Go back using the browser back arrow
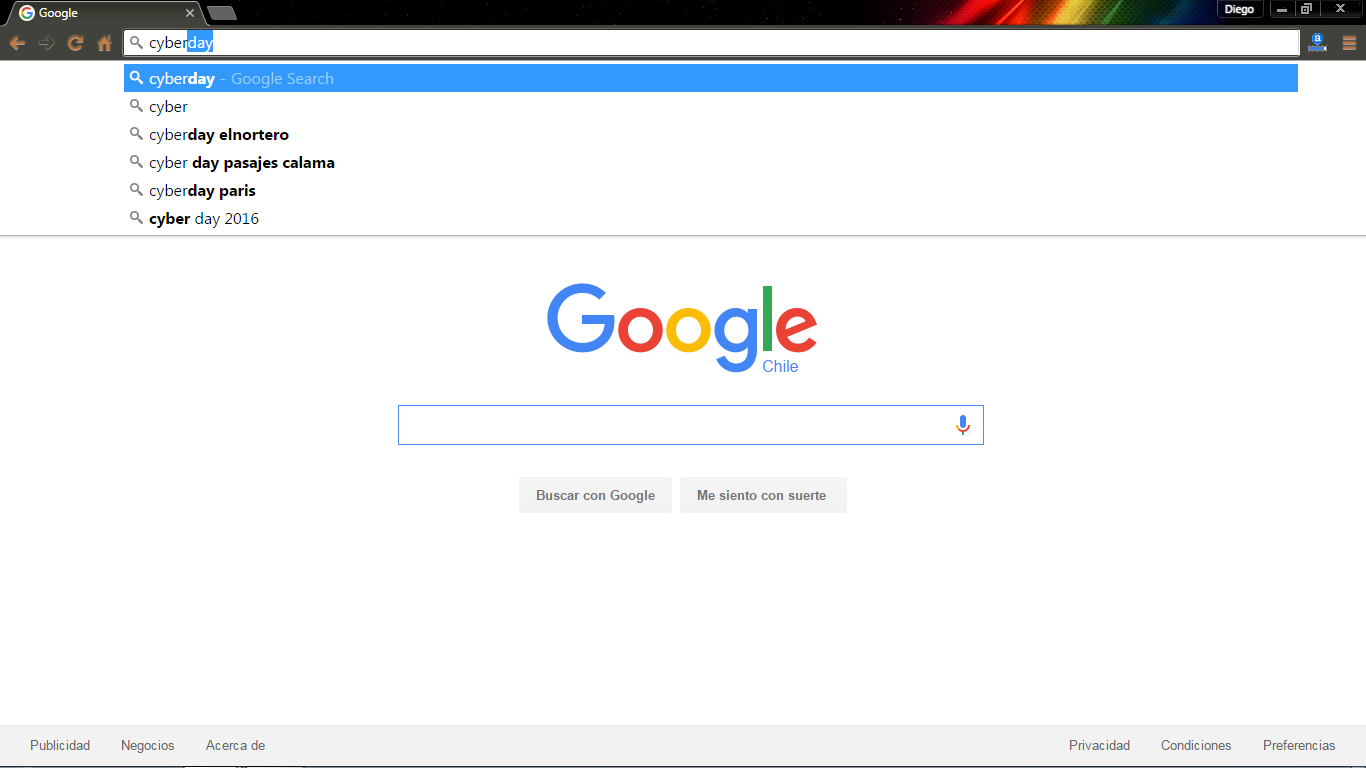 17,43
